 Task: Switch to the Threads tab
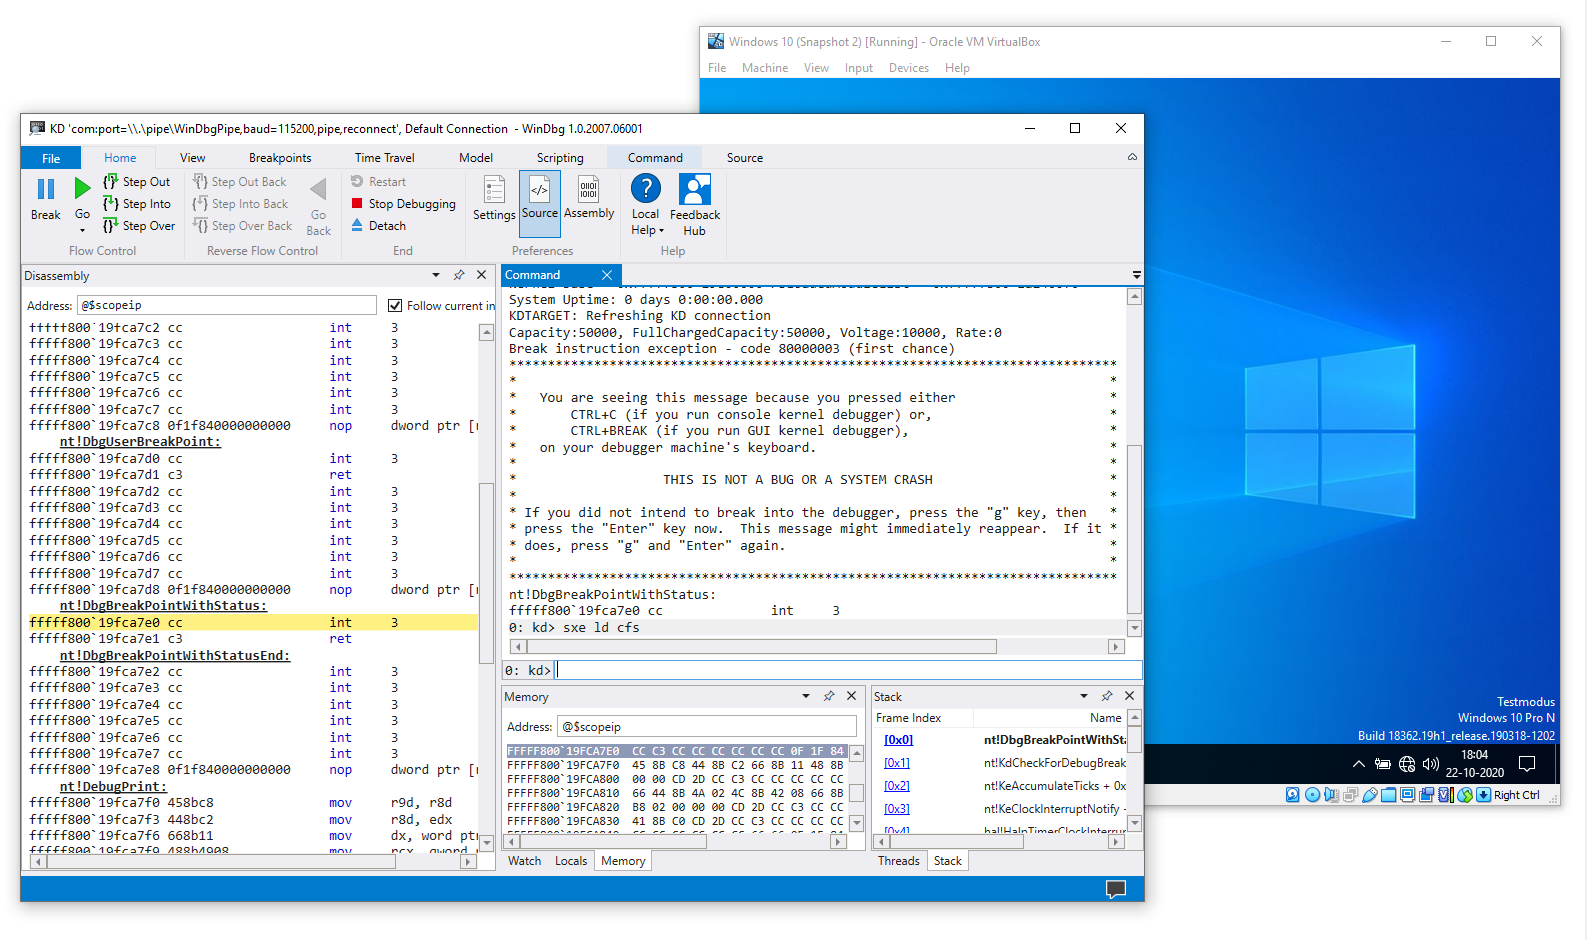(898, 861)
